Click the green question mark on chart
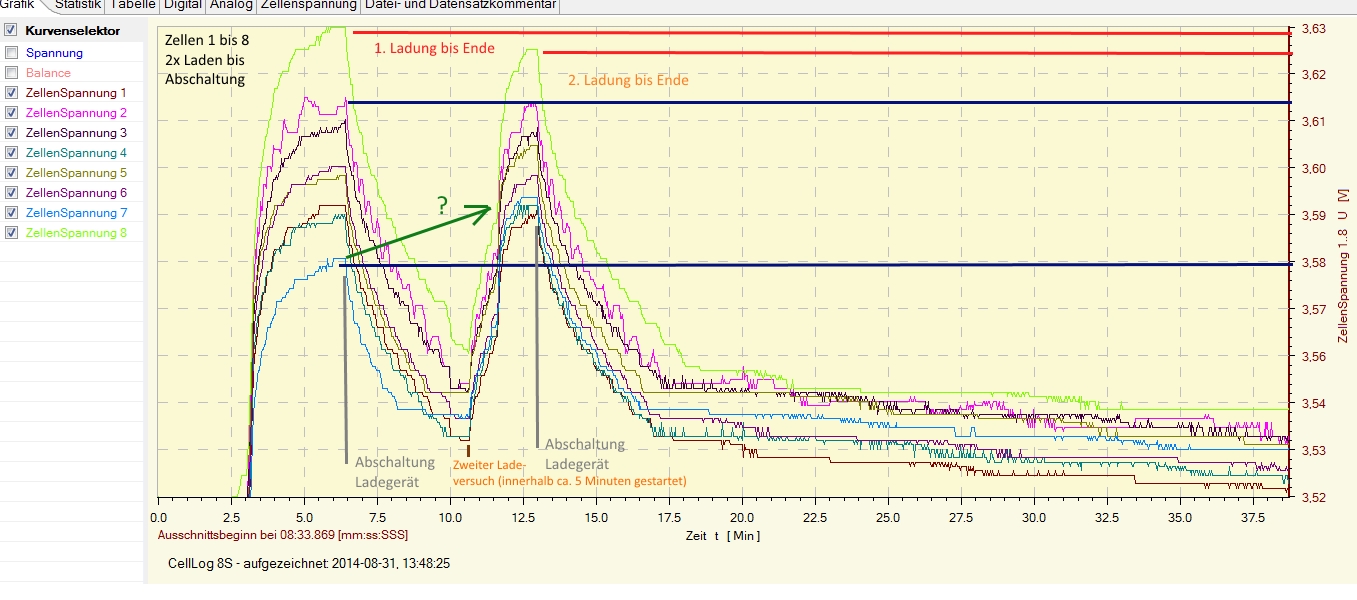The image size is (1357, 600). tap(443, 207)
